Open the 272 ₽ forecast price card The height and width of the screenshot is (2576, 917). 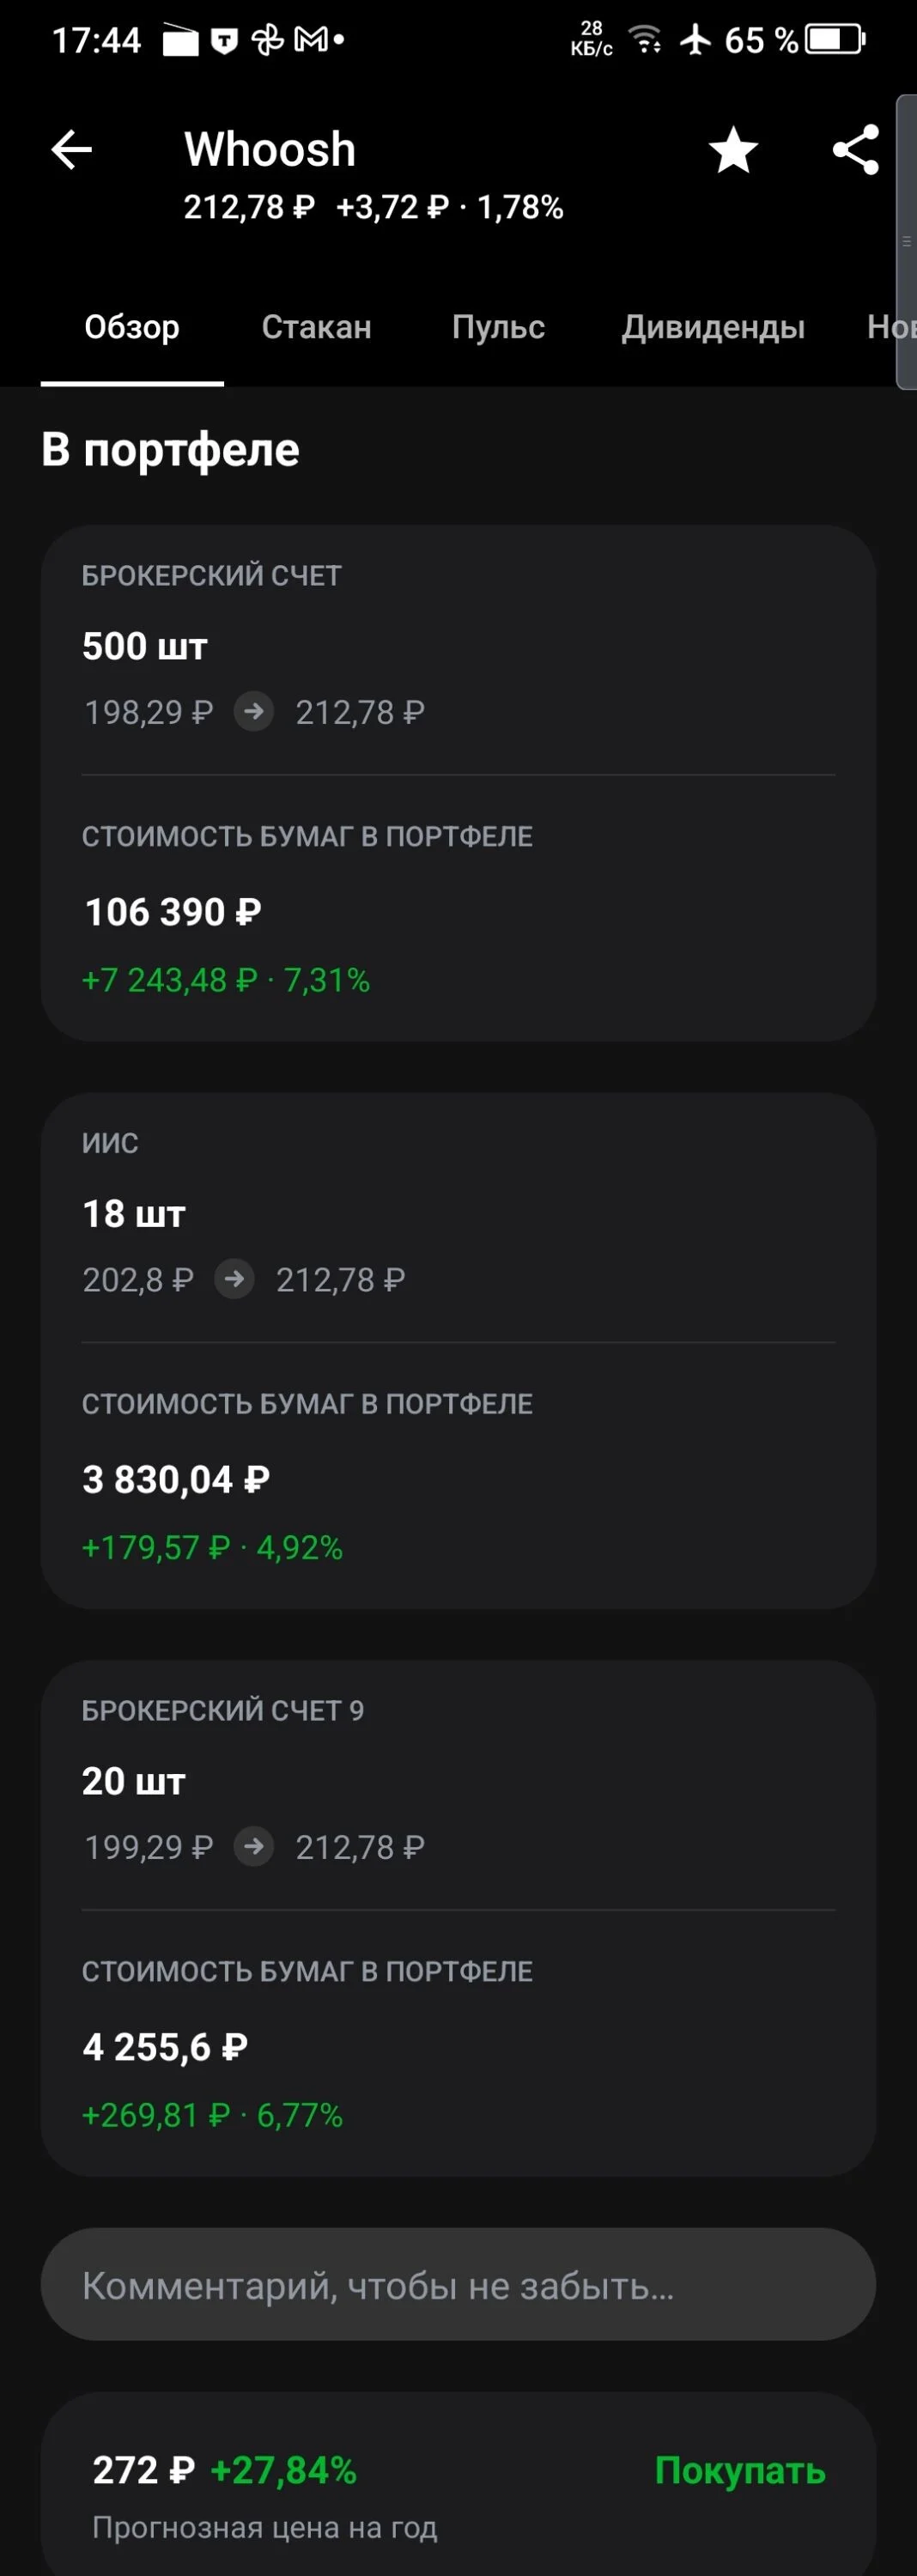[458, 2484]
